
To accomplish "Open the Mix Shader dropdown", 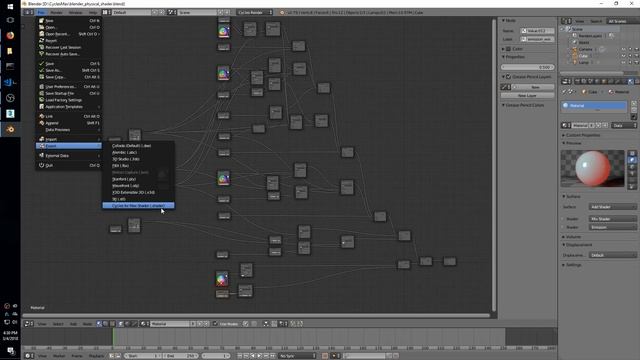I will coord(612,219).
